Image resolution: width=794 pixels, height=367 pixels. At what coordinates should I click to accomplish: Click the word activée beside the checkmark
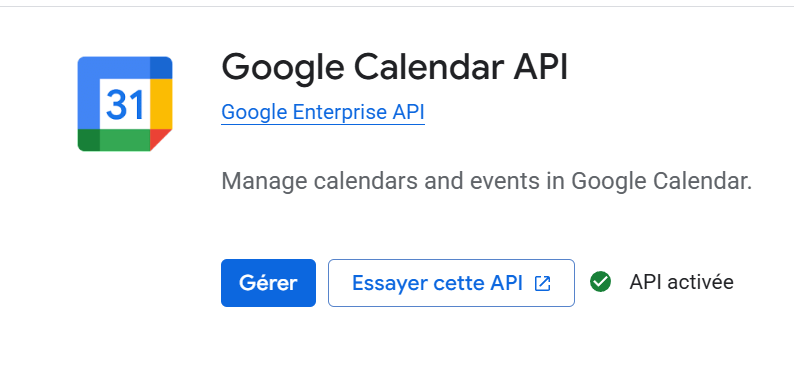point(700,282)
